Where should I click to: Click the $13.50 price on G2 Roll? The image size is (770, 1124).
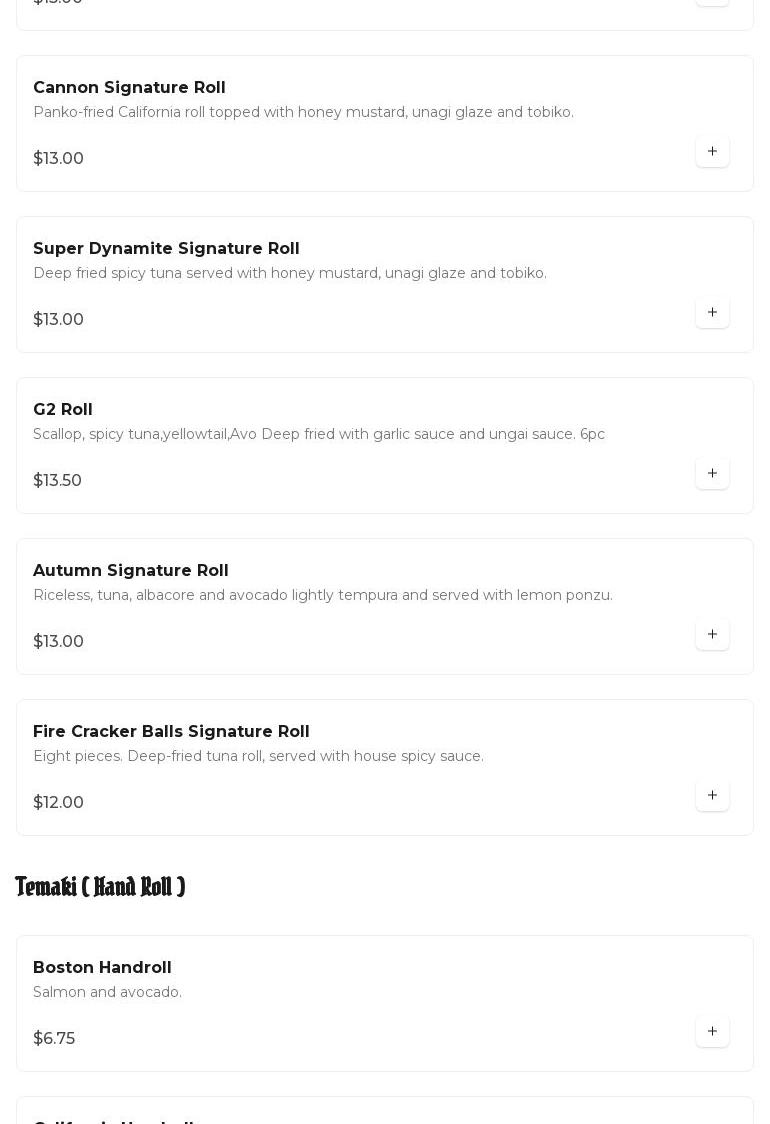(x=58, y=481)
